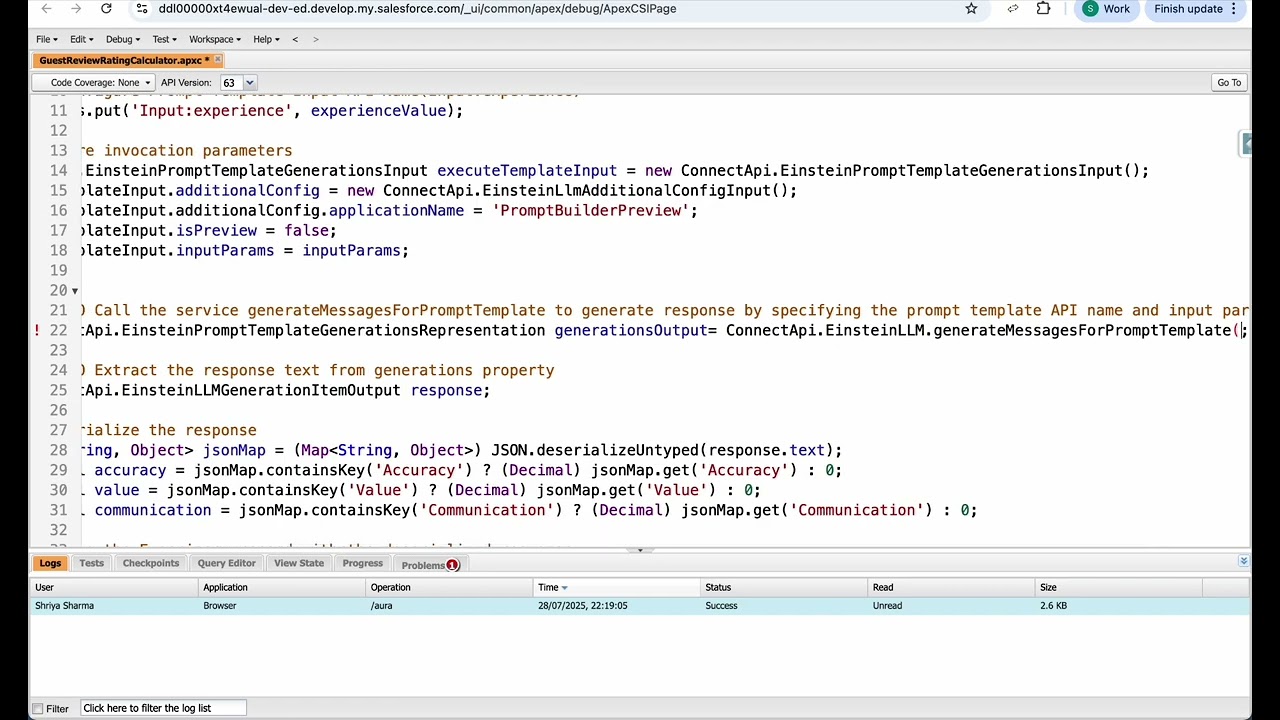Screen dimensions: 1280x720
Task: Switch to the Logs tab
Action: (x=50, y=563)
